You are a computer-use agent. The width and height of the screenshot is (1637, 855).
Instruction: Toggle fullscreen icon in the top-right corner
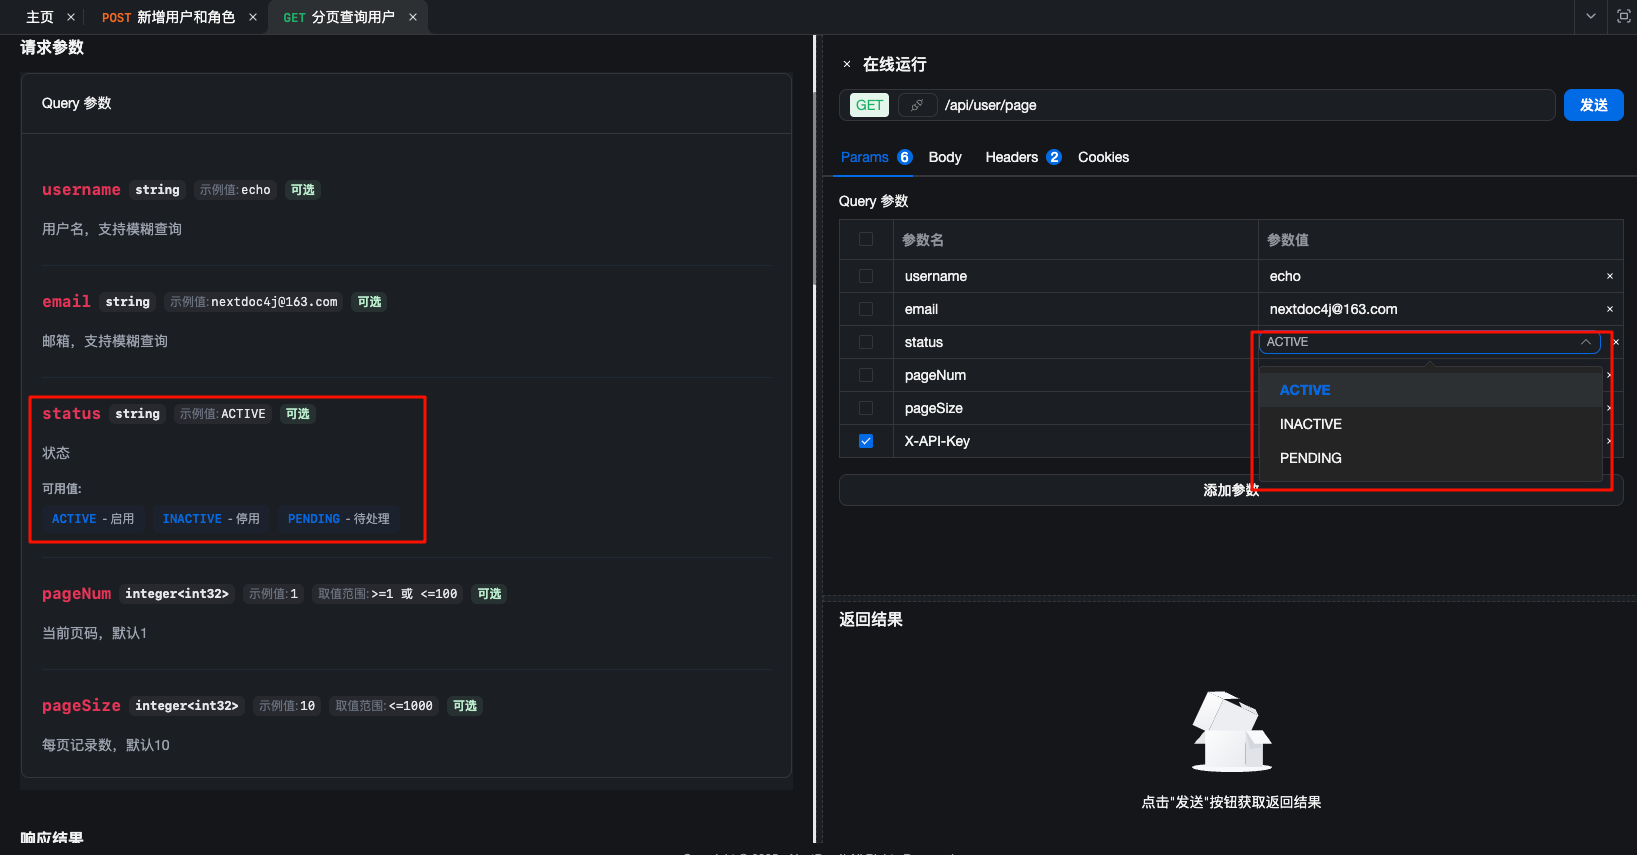click(1623, 17)
